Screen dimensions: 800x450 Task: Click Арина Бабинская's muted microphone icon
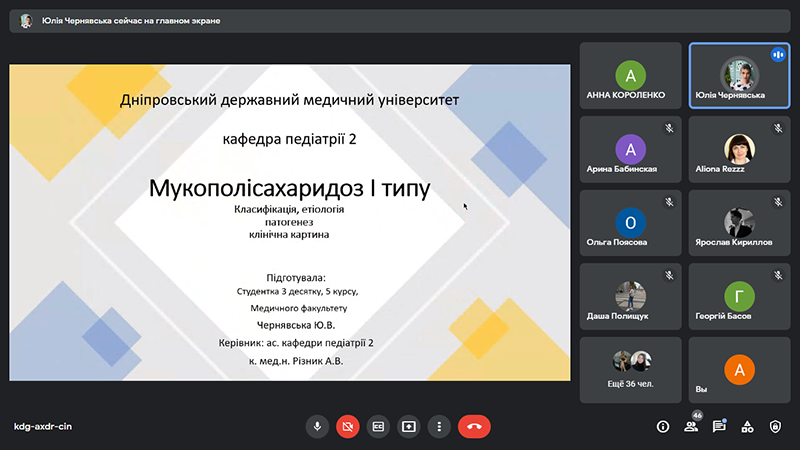668,128
